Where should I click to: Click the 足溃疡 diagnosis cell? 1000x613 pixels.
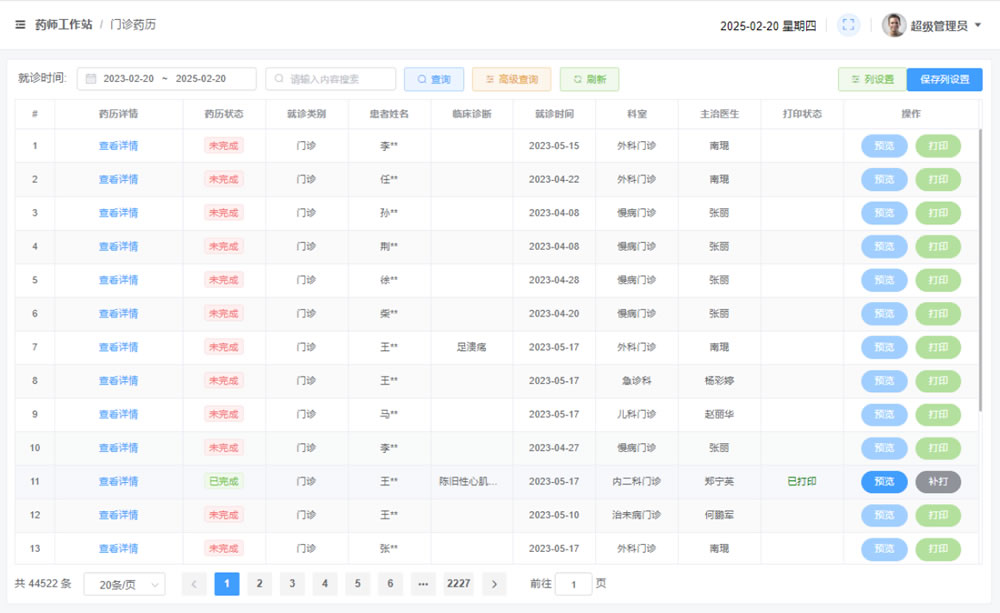pos(472,348)
